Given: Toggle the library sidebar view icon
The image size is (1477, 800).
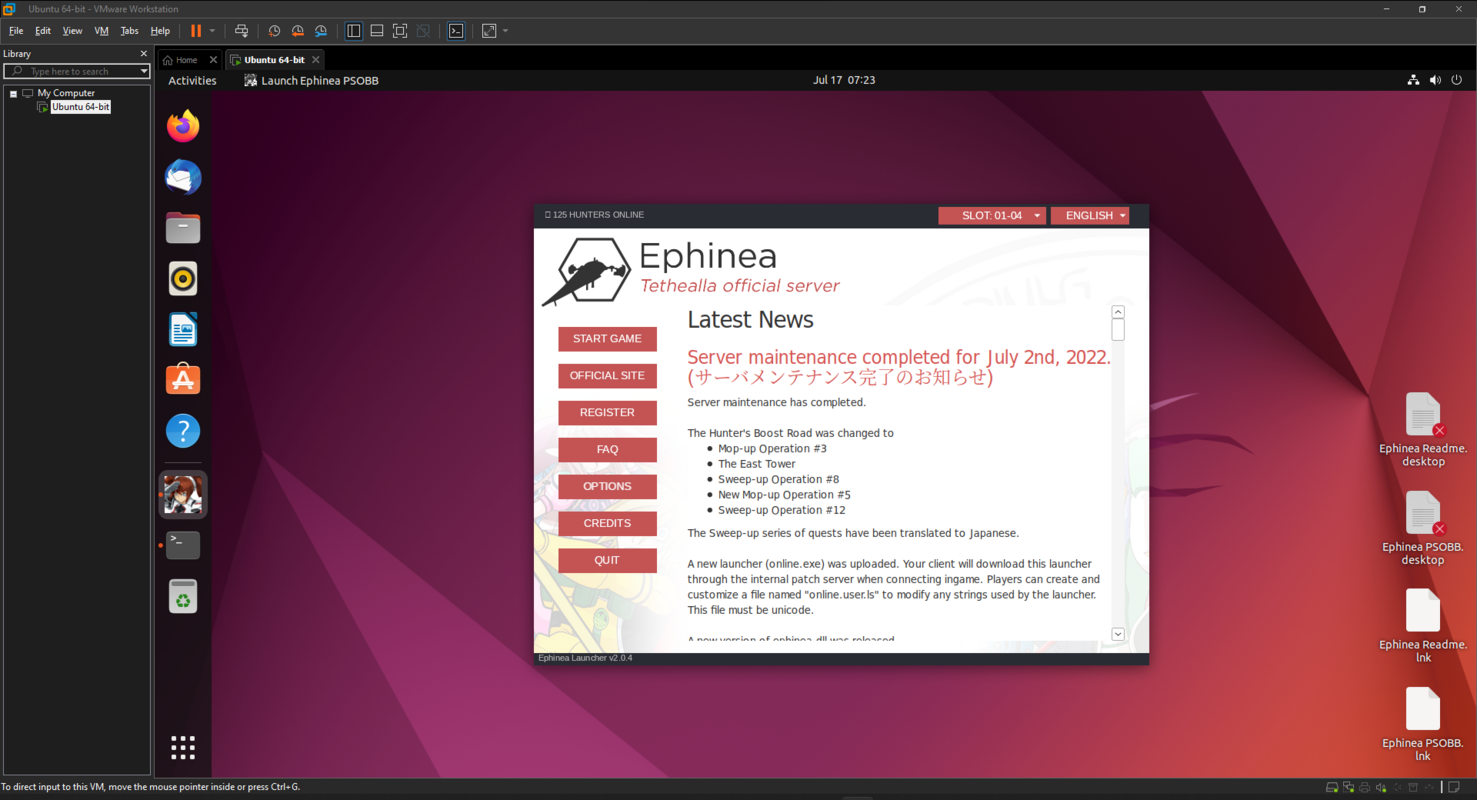Looking at the screenshot, I should pyautogui.click(x=353, y=31).
